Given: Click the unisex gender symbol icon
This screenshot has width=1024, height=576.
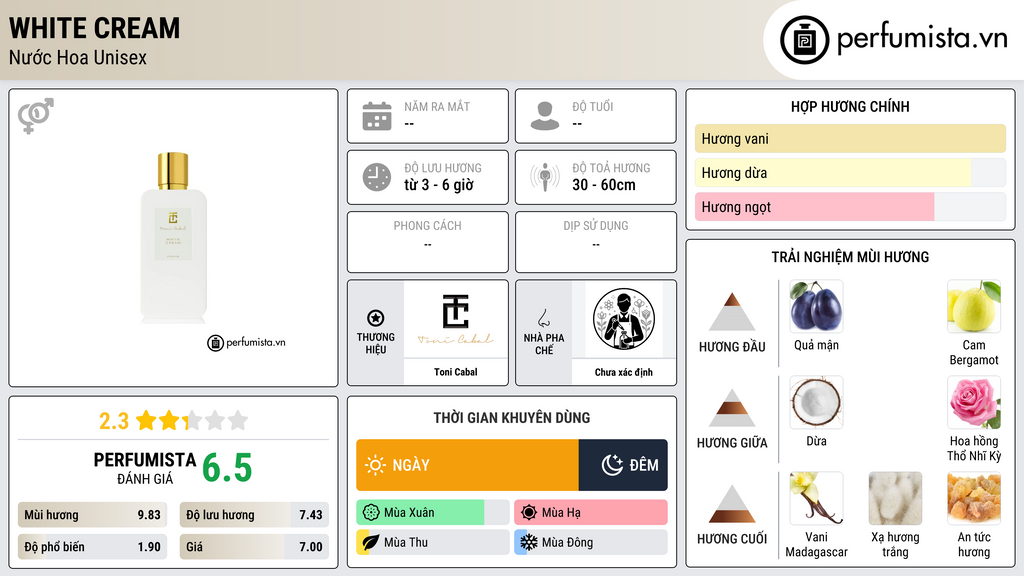Looking at the screenshot, I should 36,116.
